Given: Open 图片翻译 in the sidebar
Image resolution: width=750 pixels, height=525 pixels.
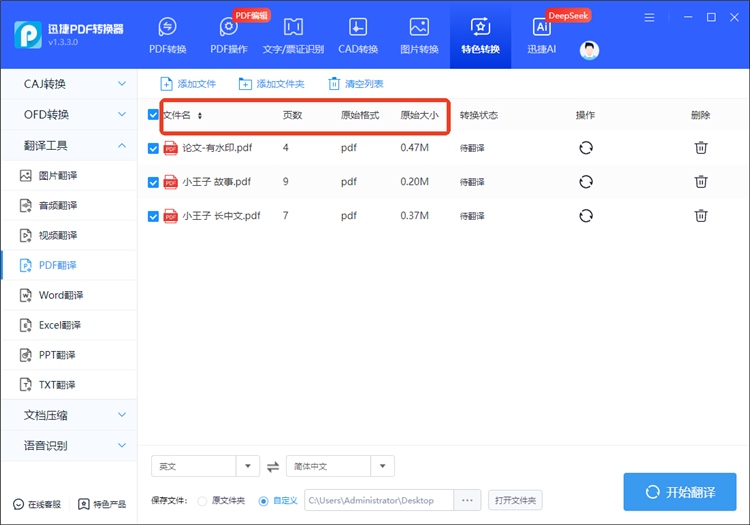Looking at the screenshot, I should pyautogui.click(x=69, y=175).
